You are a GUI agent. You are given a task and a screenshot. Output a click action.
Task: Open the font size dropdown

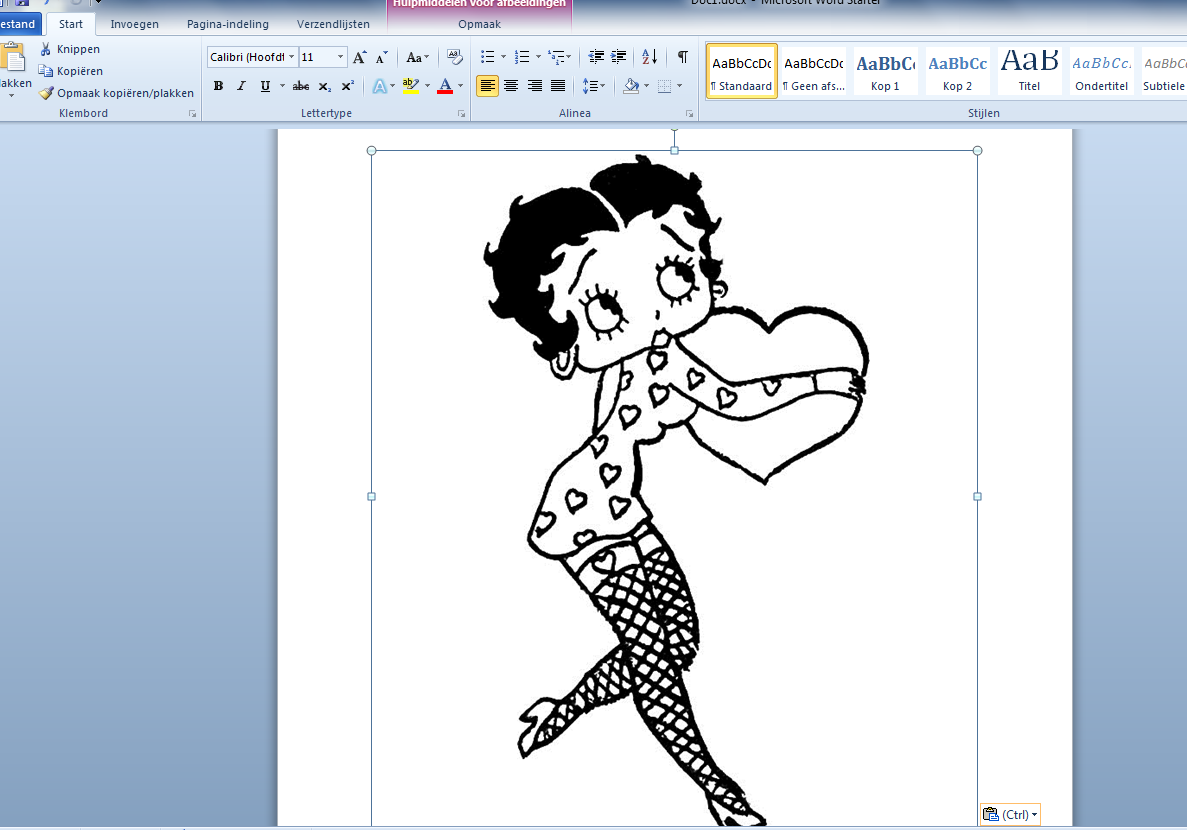click(341, 57)
